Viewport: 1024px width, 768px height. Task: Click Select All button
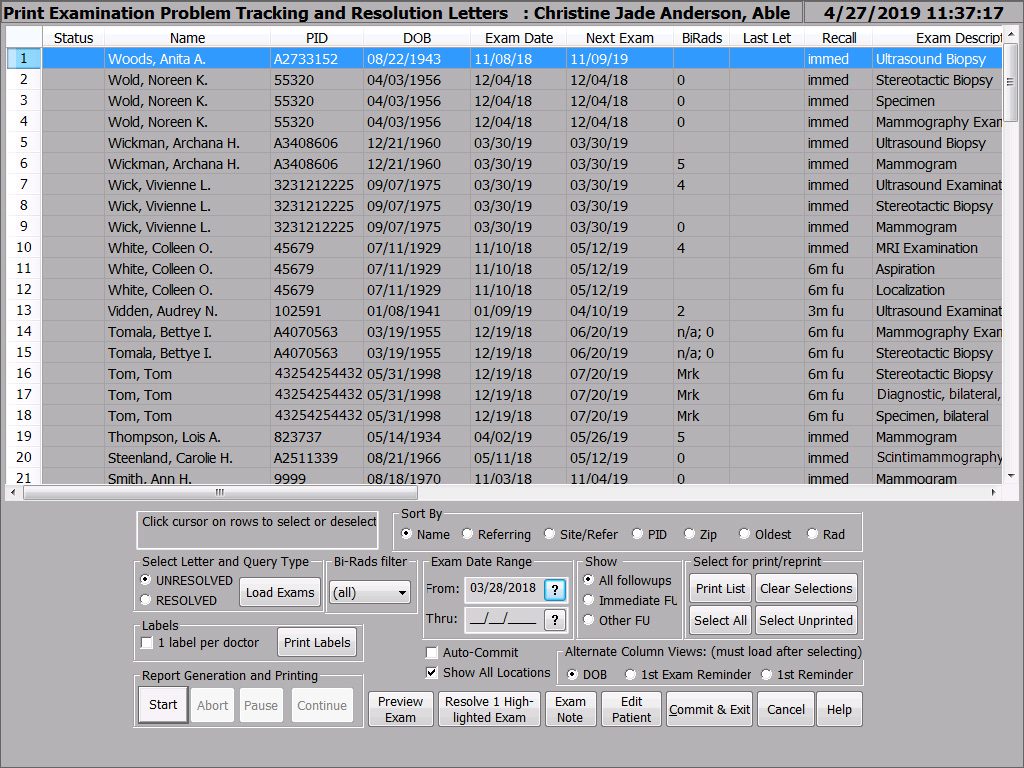tap(720, 620)
